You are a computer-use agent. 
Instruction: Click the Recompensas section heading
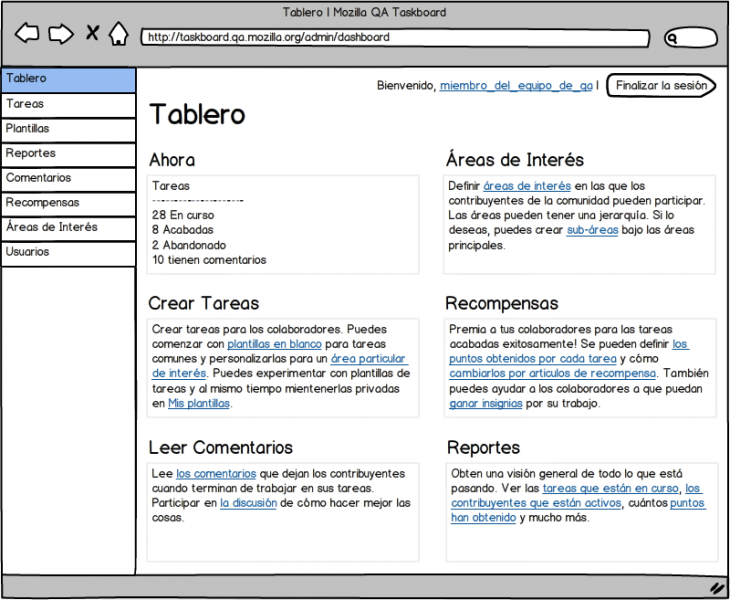(501, 304)
